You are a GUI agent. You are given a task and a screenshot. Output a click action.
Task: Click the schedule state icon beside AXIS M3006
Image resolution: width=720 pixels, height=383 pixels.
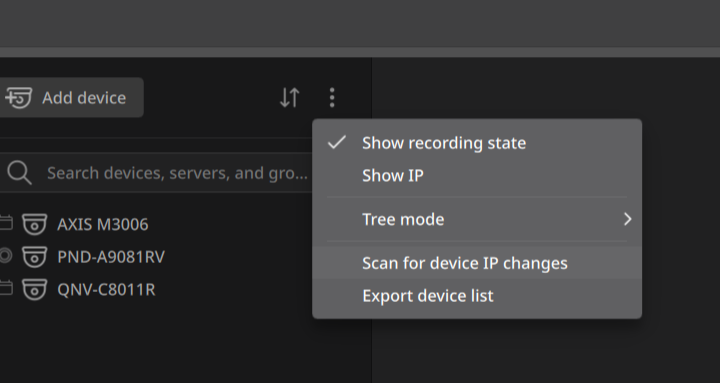[6, 223]
